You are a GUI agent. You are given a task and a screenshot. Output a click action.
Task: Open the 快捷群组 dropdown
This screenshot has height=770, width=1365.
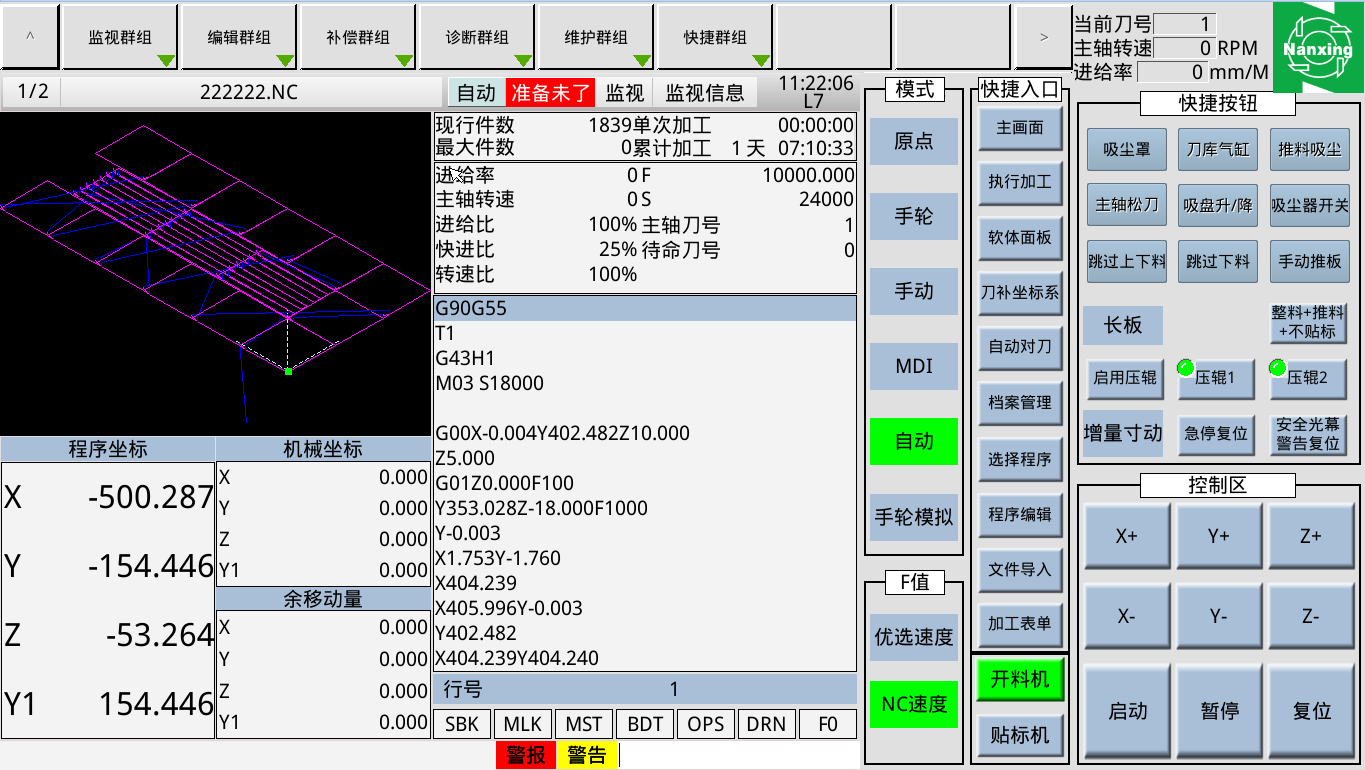(x=715, y=37)
